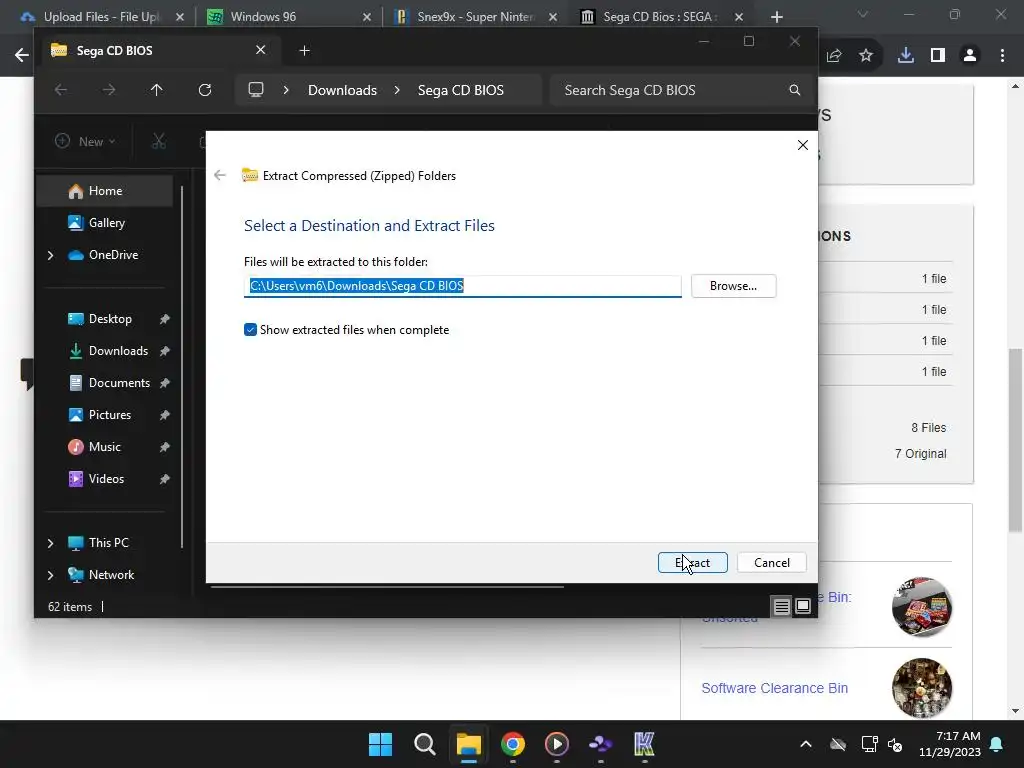1024x768 pixels.
Task: Expand the This PC tree node
Action: 50,543
